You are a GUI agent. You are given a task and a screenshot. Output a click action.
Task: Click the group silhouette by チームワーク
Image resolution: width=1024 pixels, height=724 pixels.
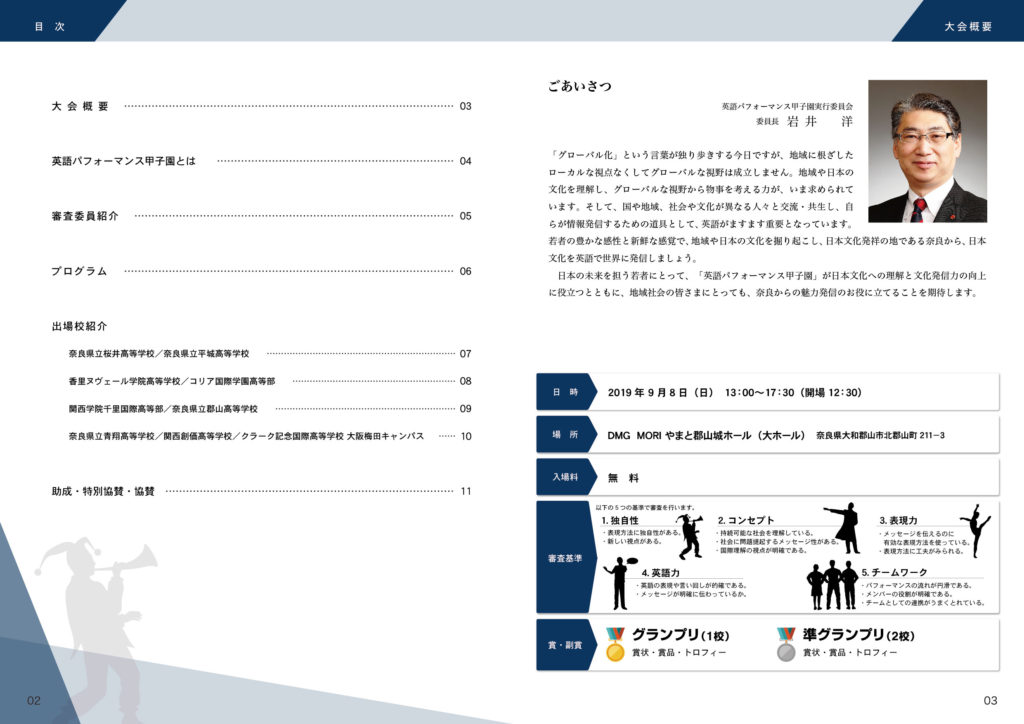(x=832, y=586)
